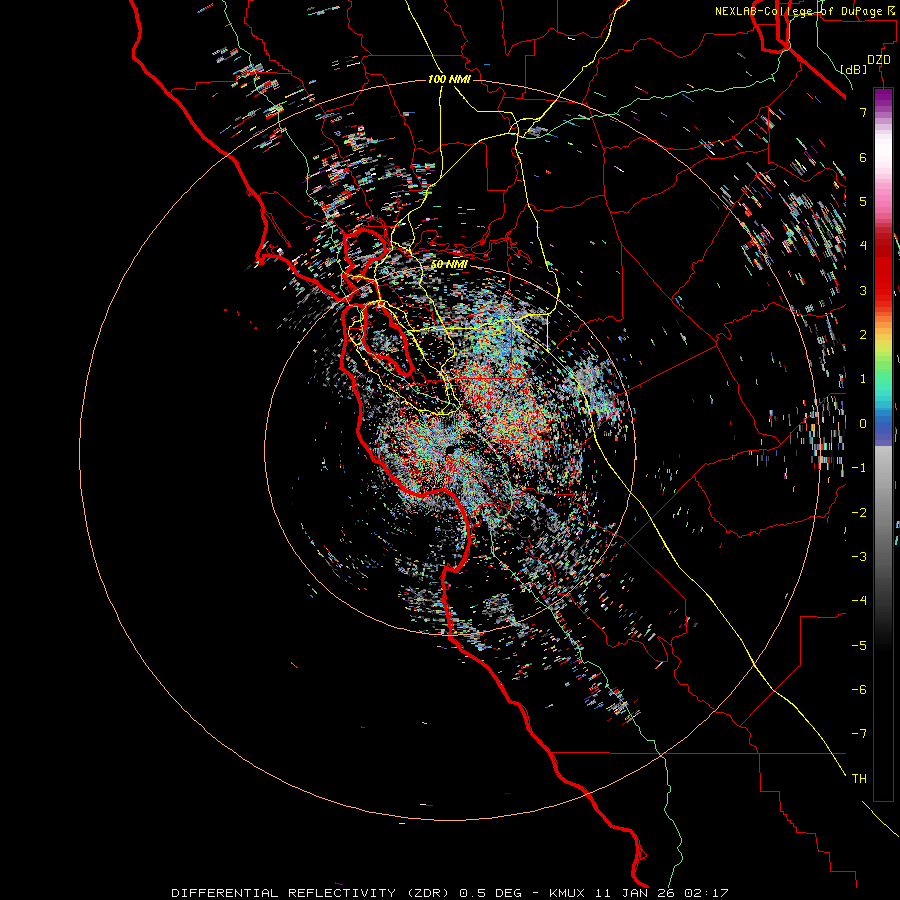Image resolution: width=900 pixels, height=900 pixels.
Task: Click the ZDR color scale bar
Action: point(883,445)
